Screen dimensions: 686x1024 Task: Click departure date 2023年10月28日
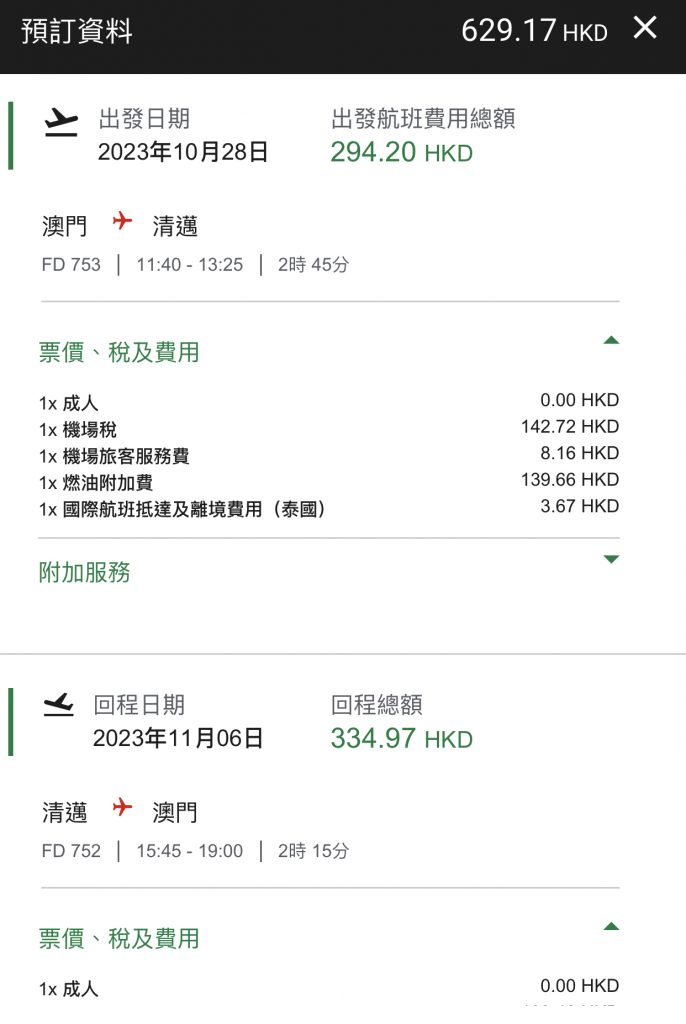(183, 152)
